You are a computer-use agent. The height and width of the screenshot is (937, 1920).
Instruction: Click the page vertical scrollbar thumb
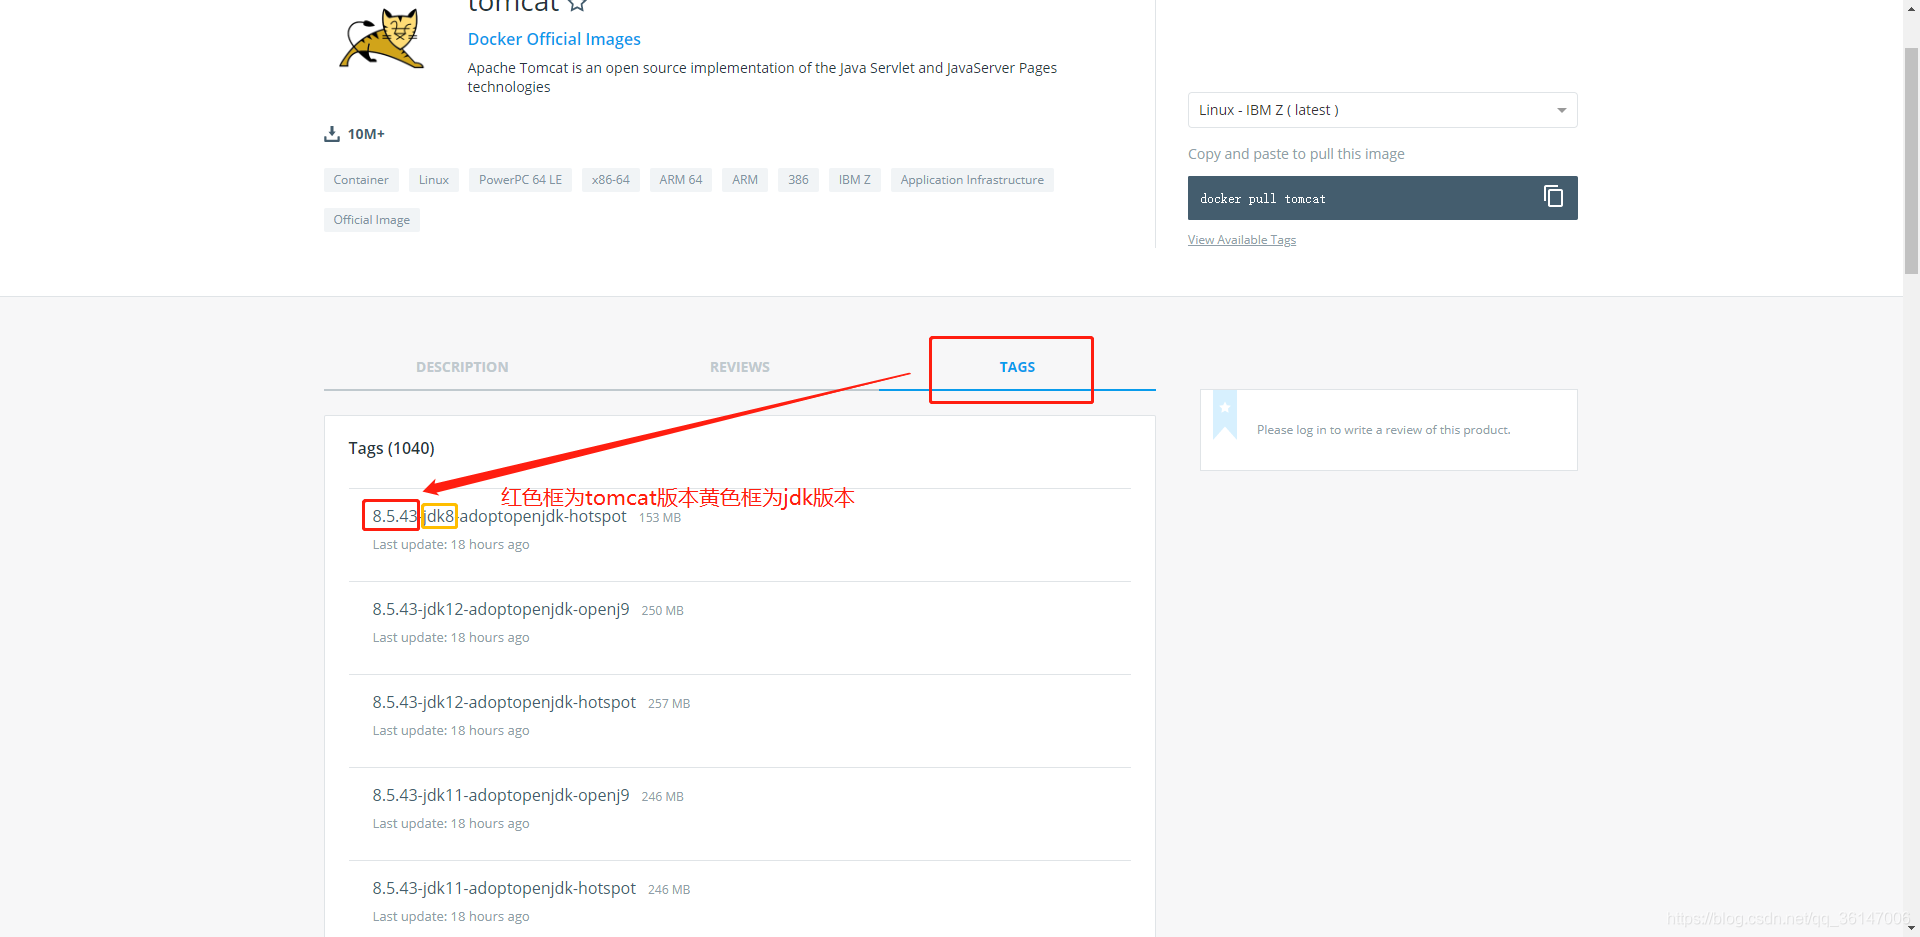click(x=1911, y=160)
